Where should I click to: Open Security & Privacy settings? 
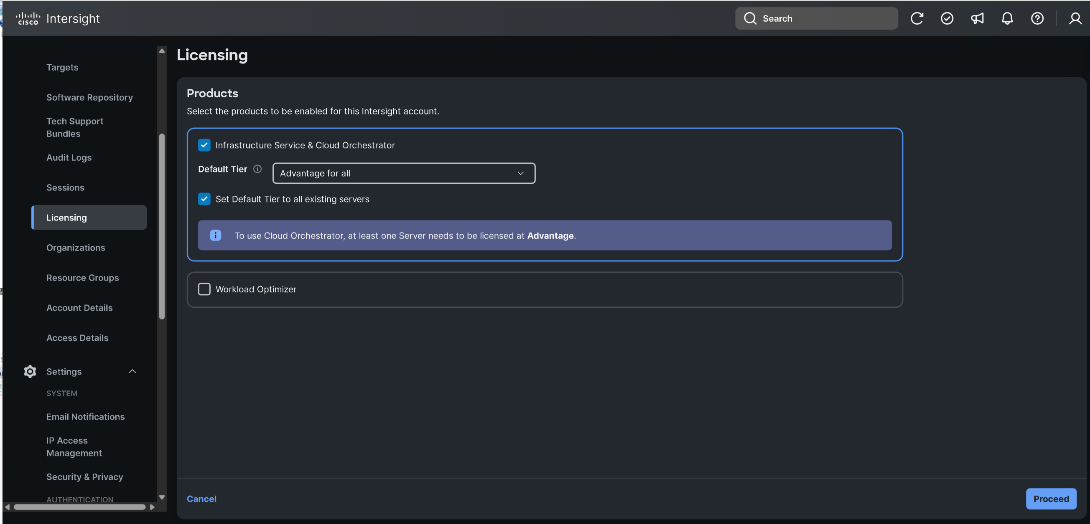pyautogui.click(x=85, y=477)
